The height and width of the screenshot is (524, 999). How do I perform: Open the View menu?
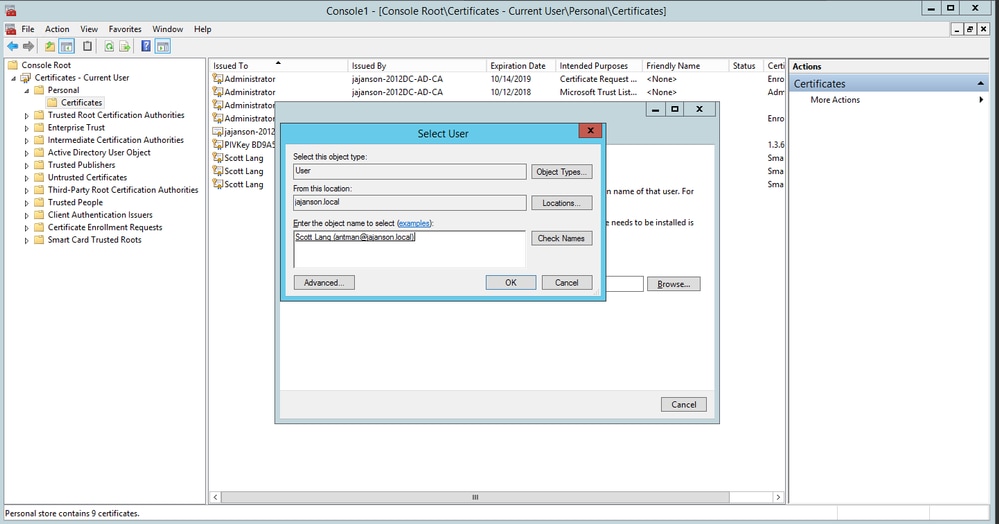click(x=89, y=29)
